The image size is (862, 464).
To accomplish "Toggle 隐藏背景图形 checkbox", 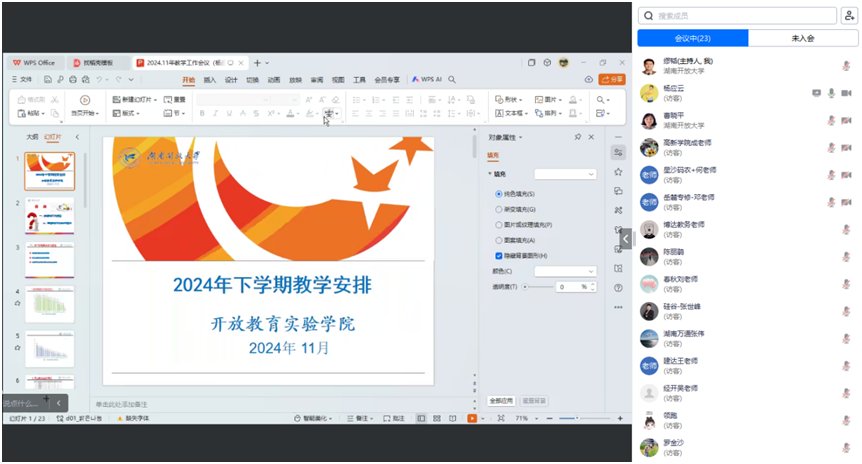I will point(500,256).
